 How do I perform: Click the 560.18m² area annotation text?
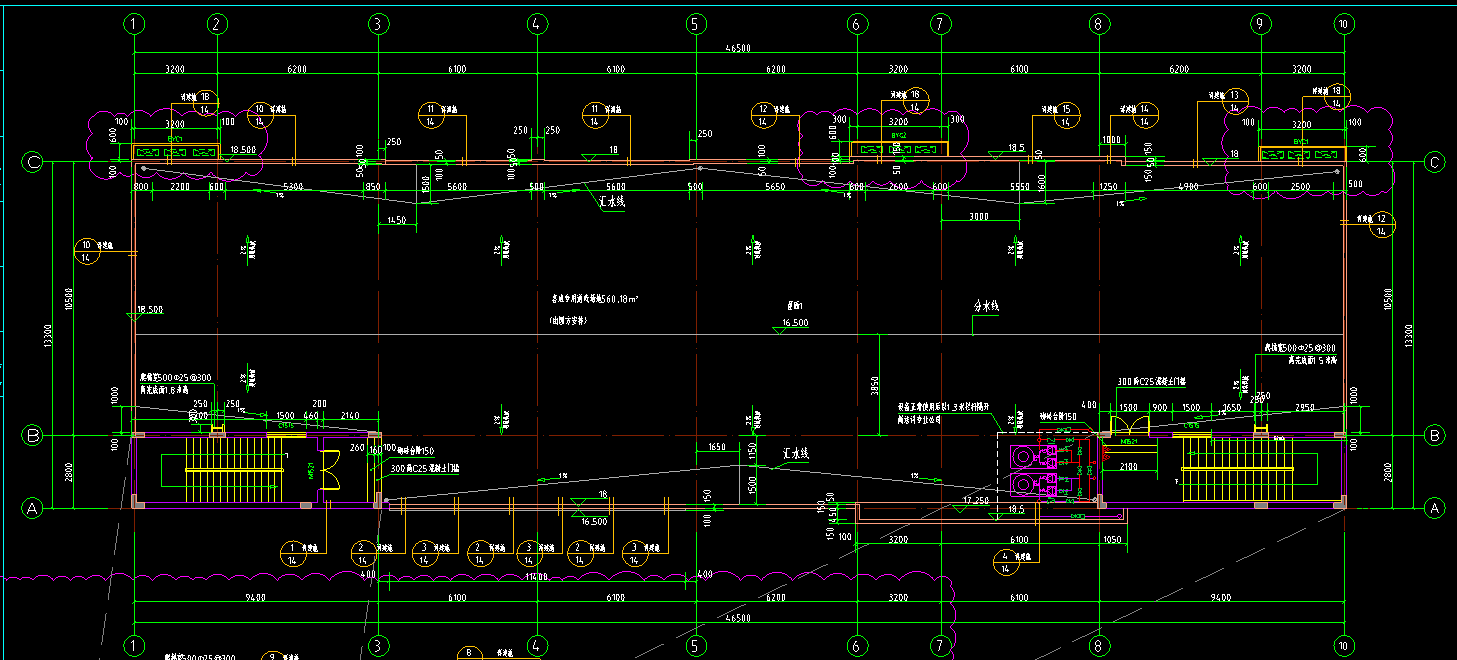tap(598, 298)
